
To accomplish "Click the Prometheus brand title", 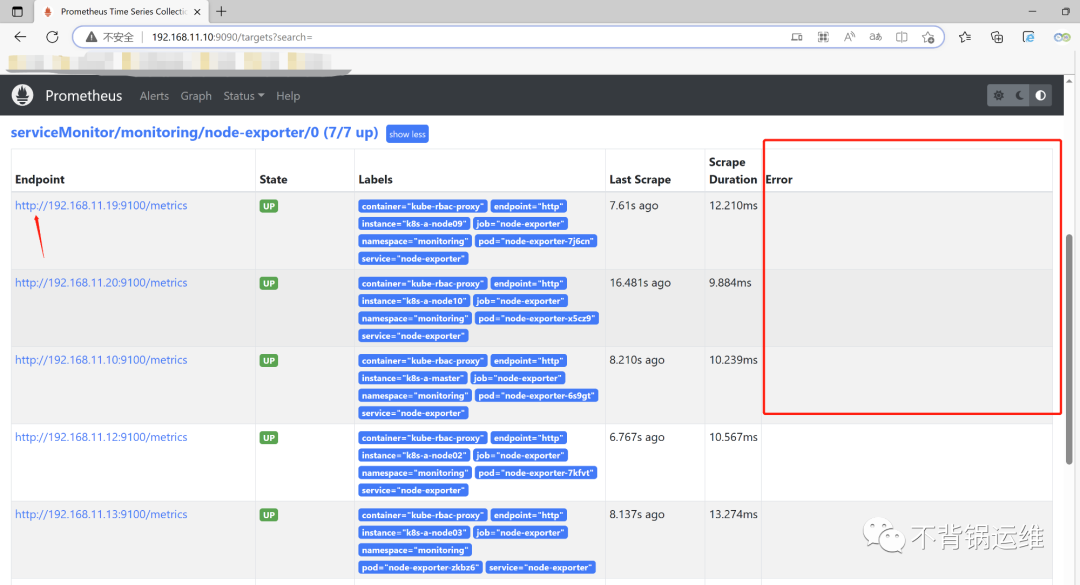I will click(83, 96).
